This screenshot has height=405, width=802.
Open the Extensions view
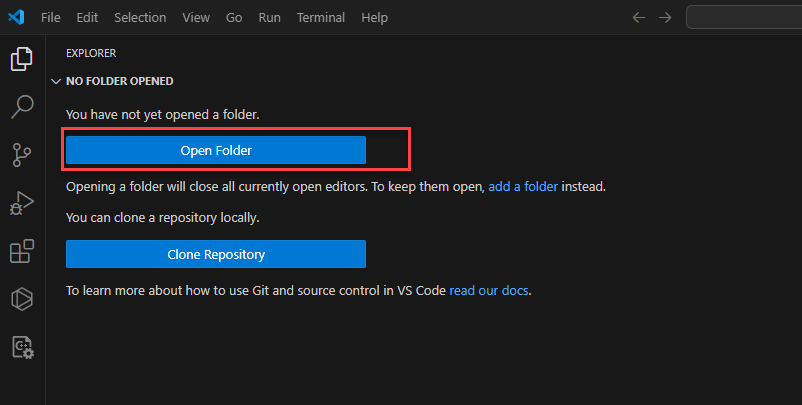21,251
